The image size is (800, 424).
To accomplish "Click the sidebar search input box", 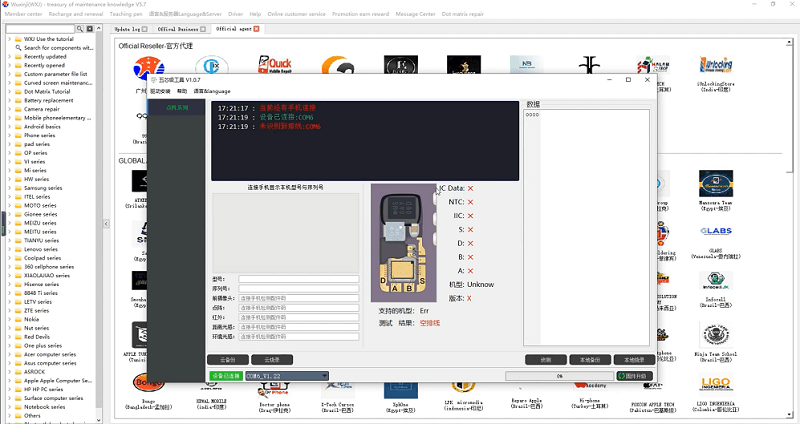I will (x=40, y=29).
